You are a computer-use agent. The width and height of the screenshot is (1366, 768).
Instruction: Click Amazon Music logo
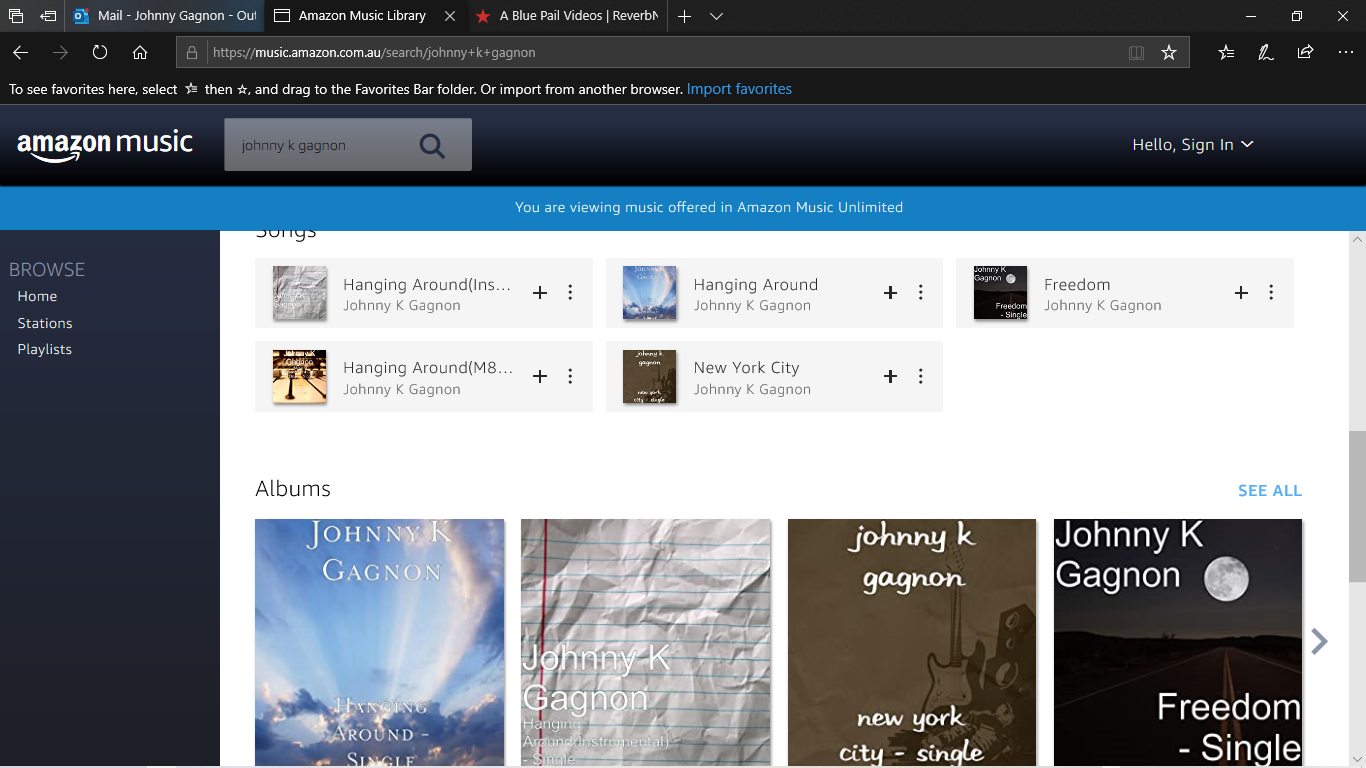105,144
